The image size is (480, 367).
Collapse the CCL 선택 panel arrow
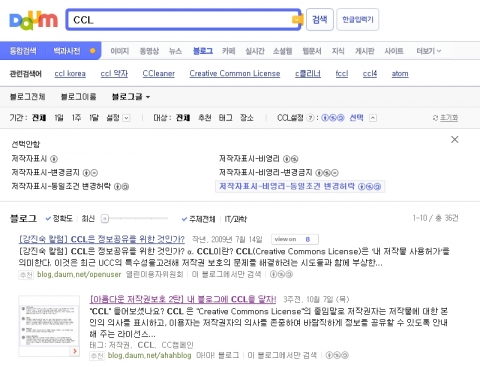click(373, 118)
